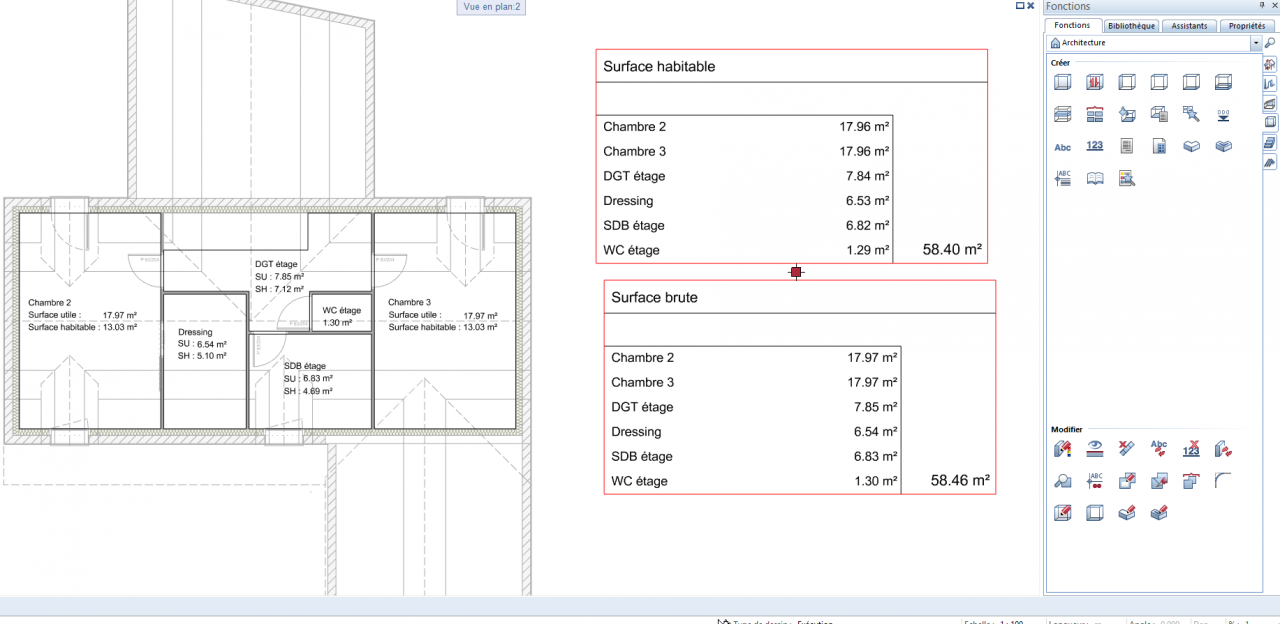The height and width of the screenshot is (624, 1280).
Task: Click SDB étage row label in Surface habitable table
Action: (634, 225)
